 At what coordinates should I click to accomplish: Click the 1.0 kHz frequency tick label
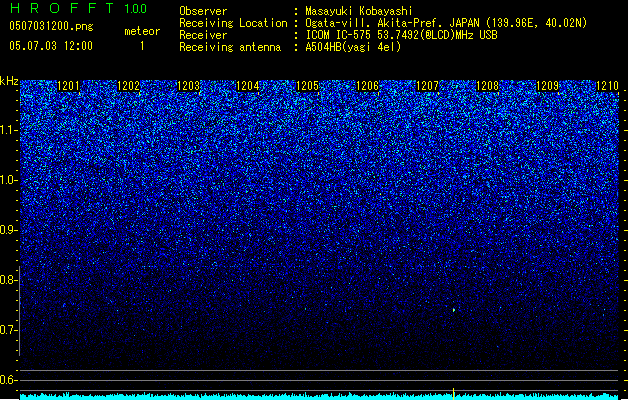coord(8,180)
